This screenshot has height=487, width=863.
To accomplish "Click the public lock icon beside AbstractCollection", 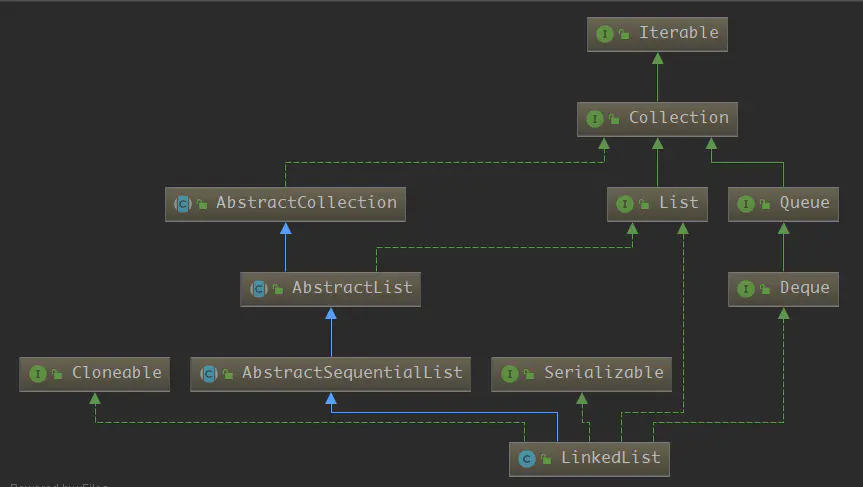I will pyautogui.click(x=203, y=205).
